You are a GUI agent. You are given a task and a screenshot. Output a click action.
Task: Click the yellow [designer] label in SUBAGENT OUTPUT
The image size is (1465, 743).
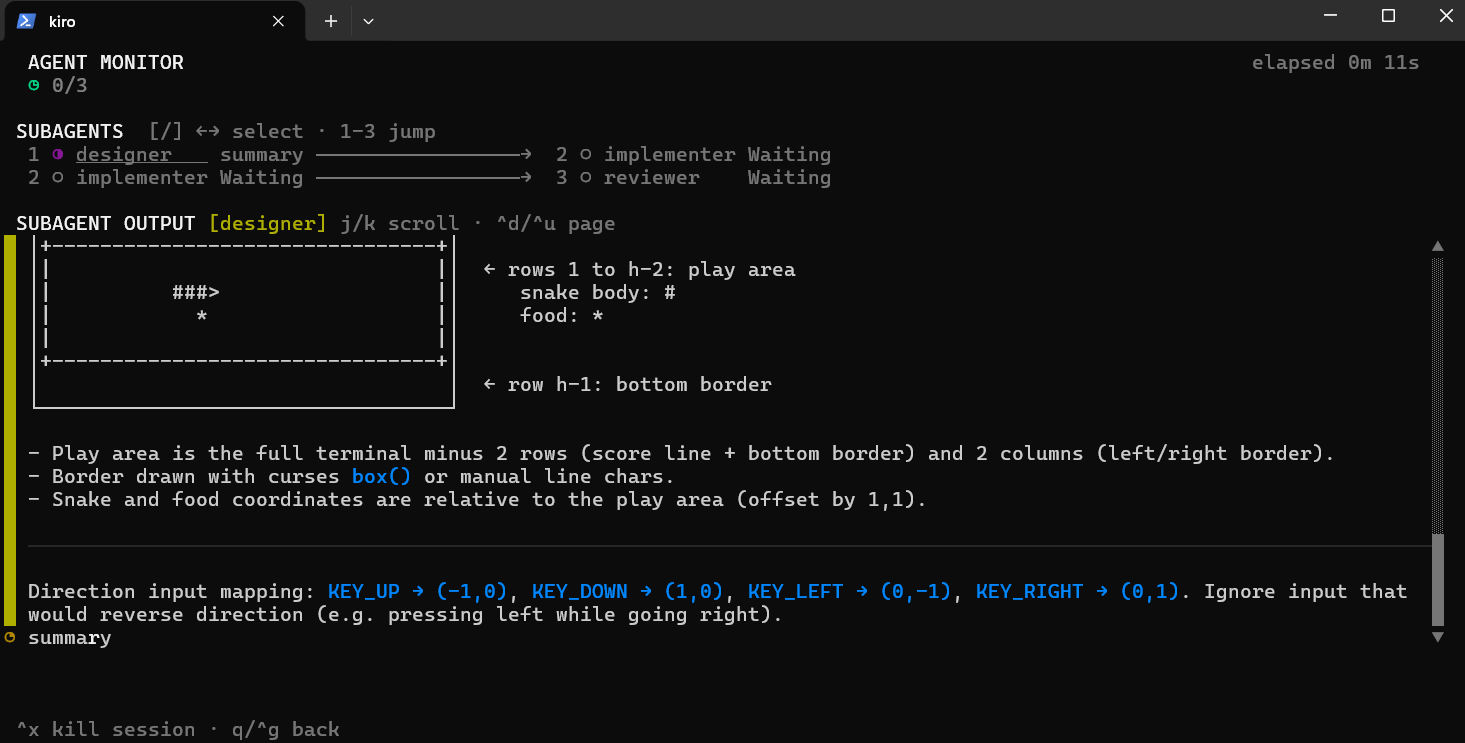click(267, 223)
